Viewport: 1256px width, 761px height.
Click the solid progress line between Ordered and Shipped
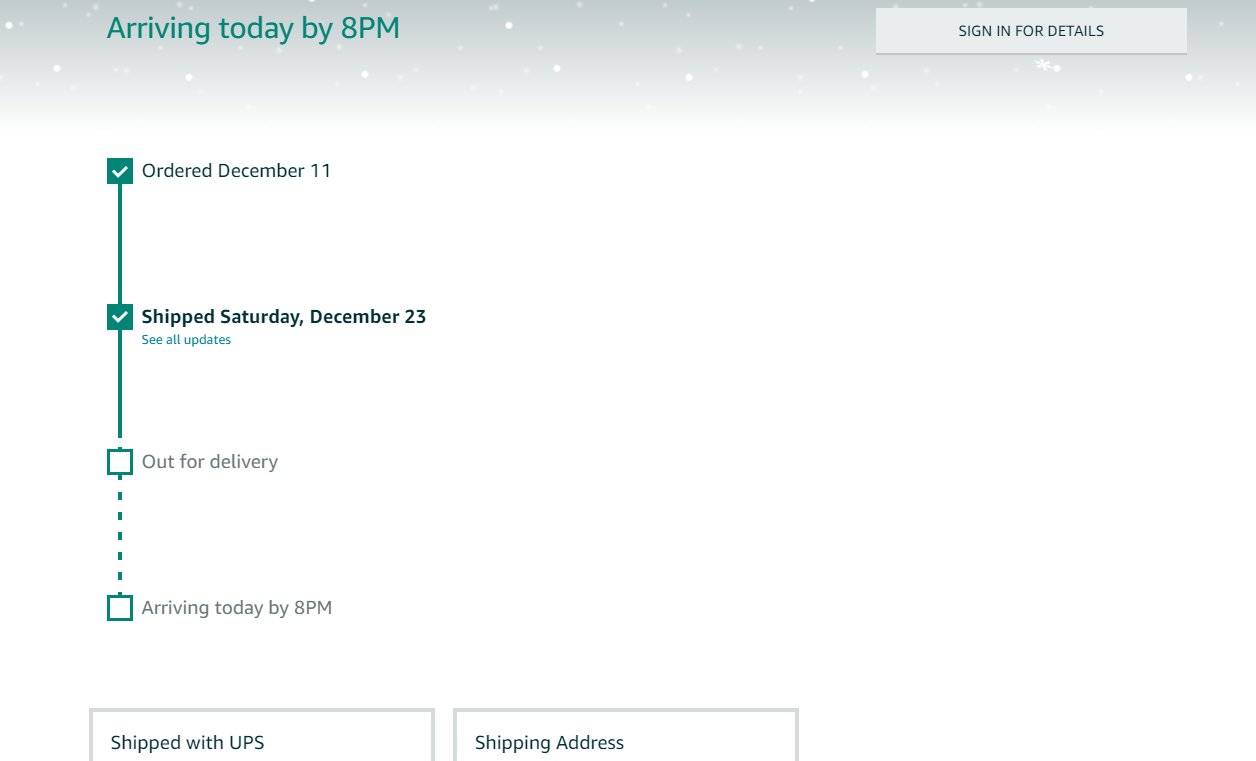tap(120, 244)
